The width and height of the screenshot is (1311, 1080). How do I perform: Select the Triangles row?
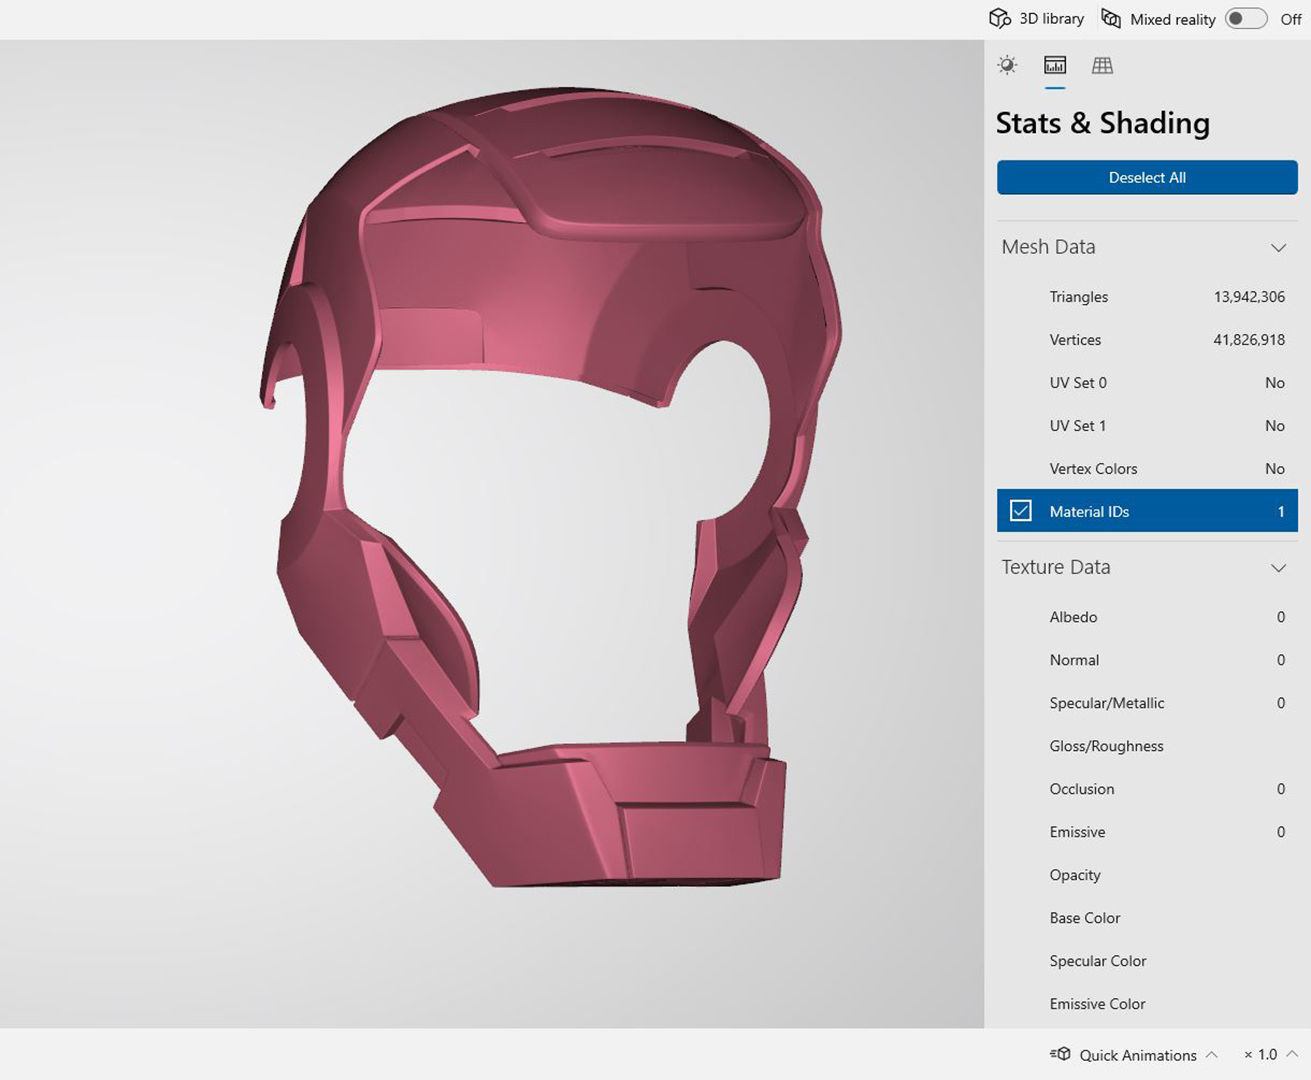point(1147,297)
